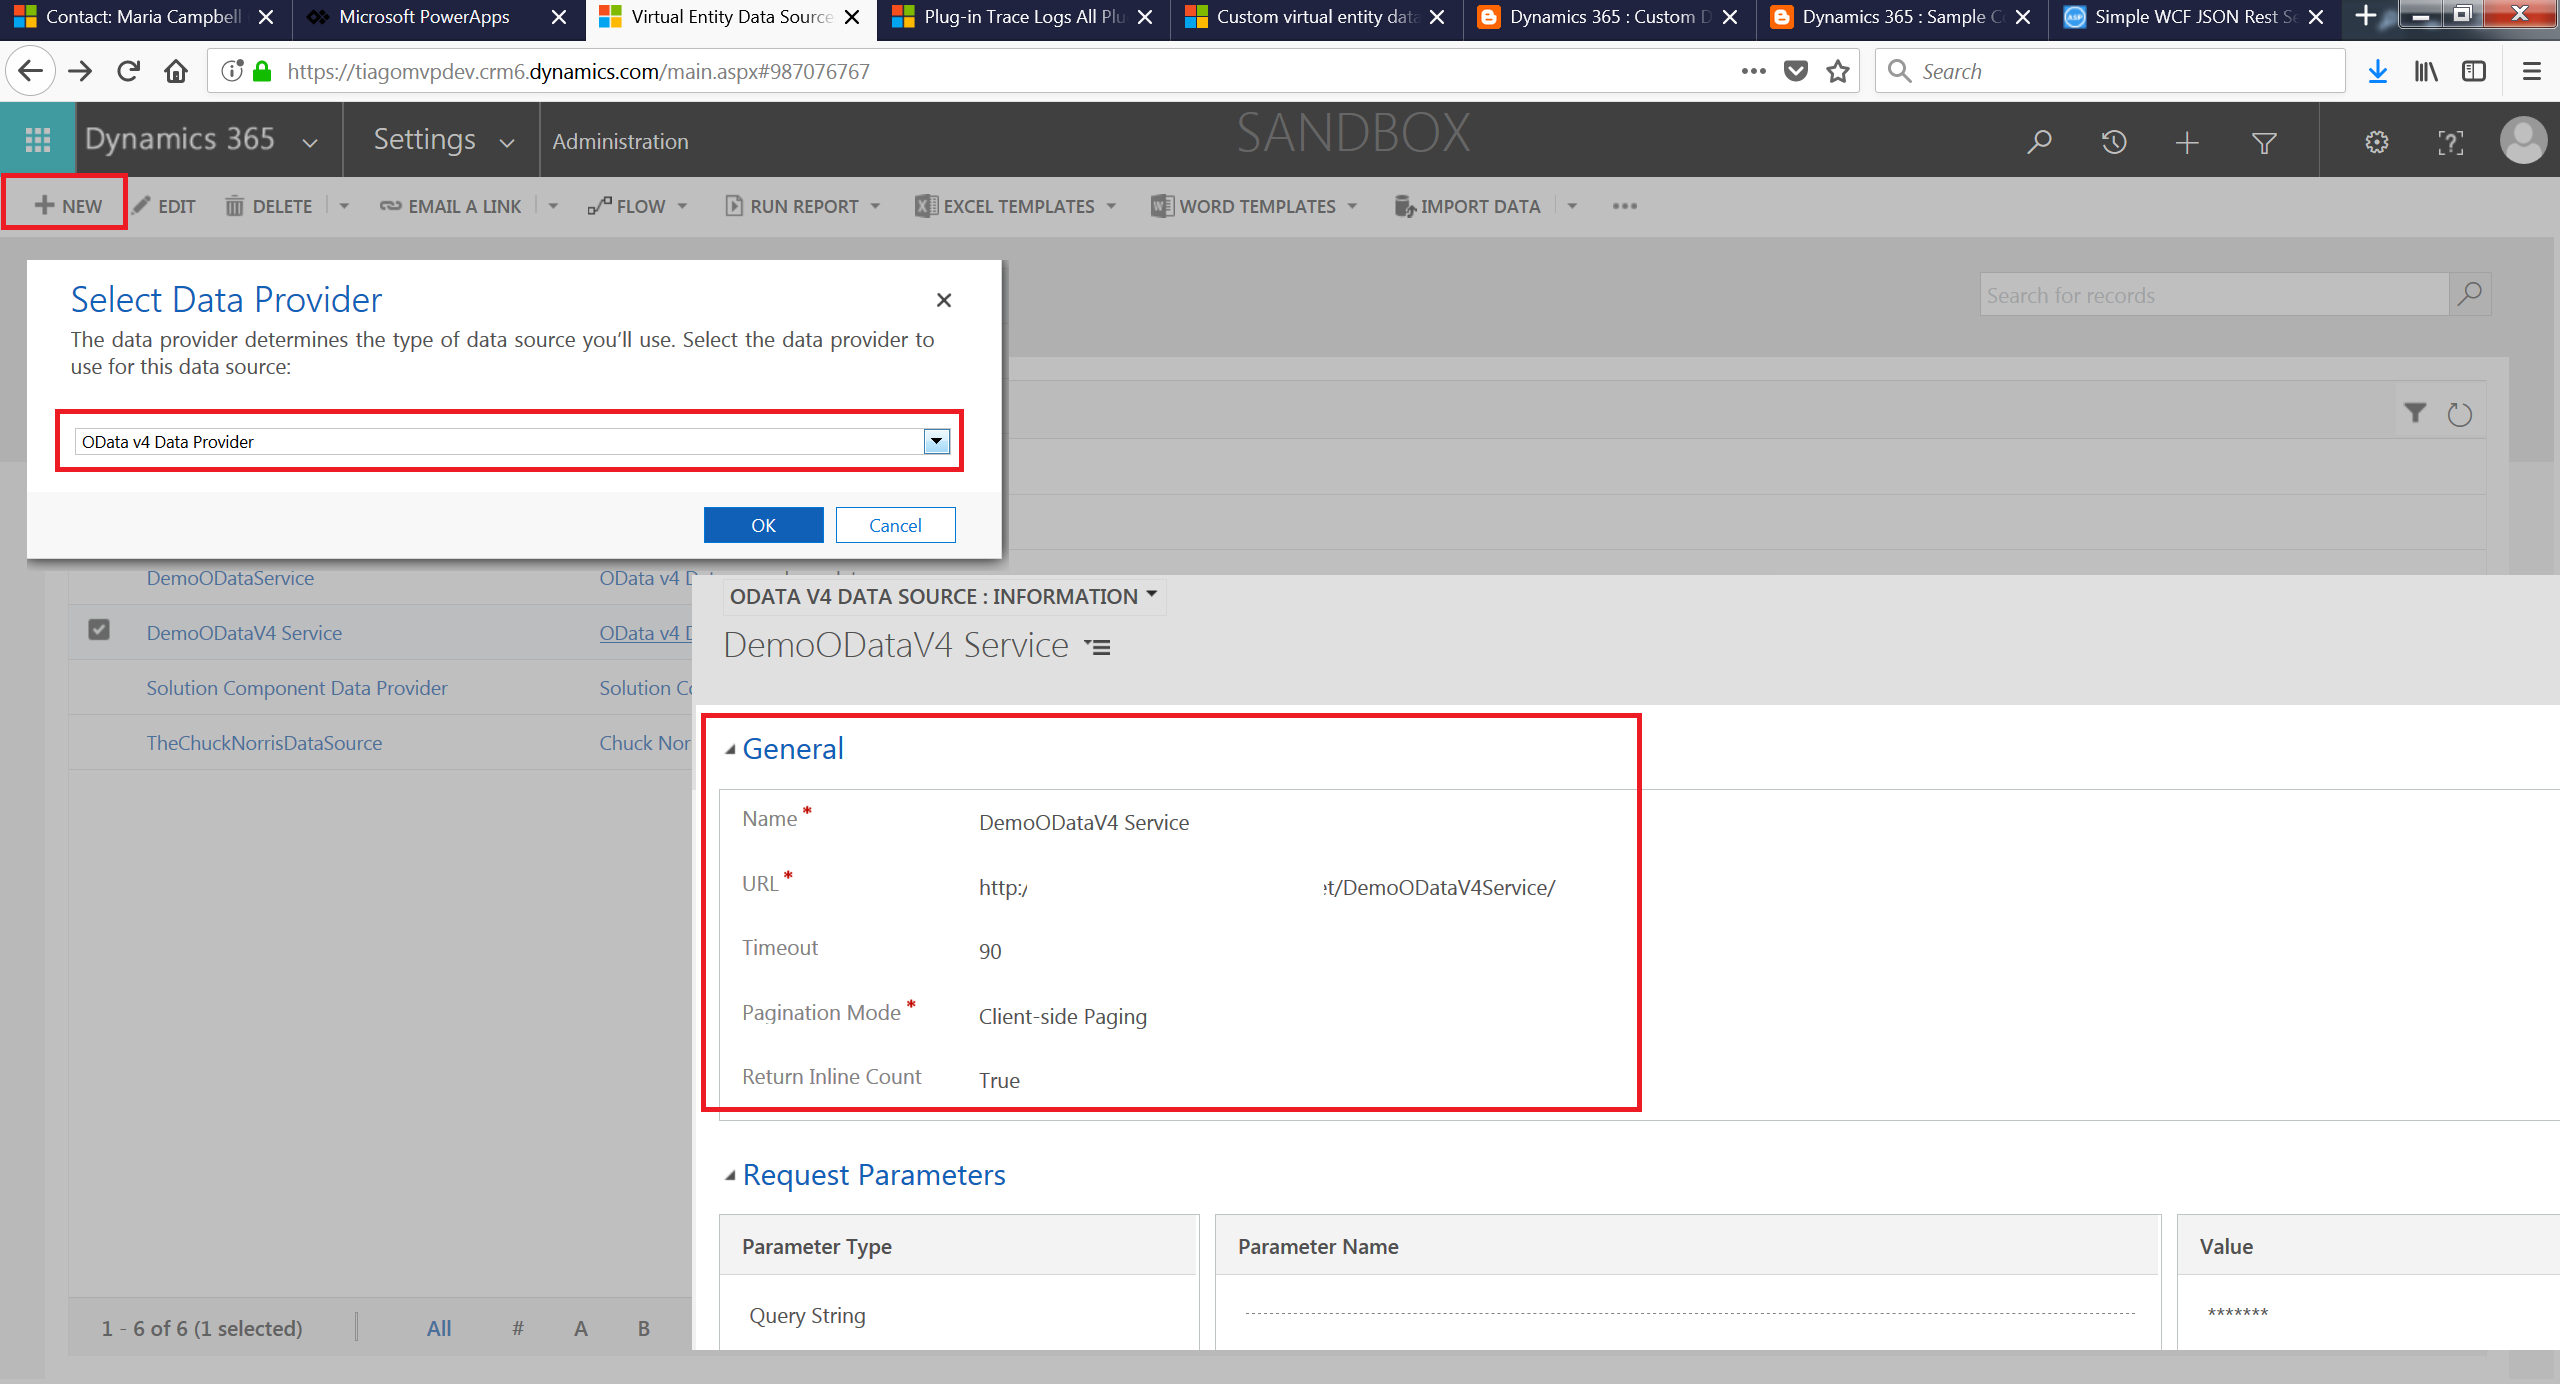Open the Excel Templates menu

tap(1017, 206)
